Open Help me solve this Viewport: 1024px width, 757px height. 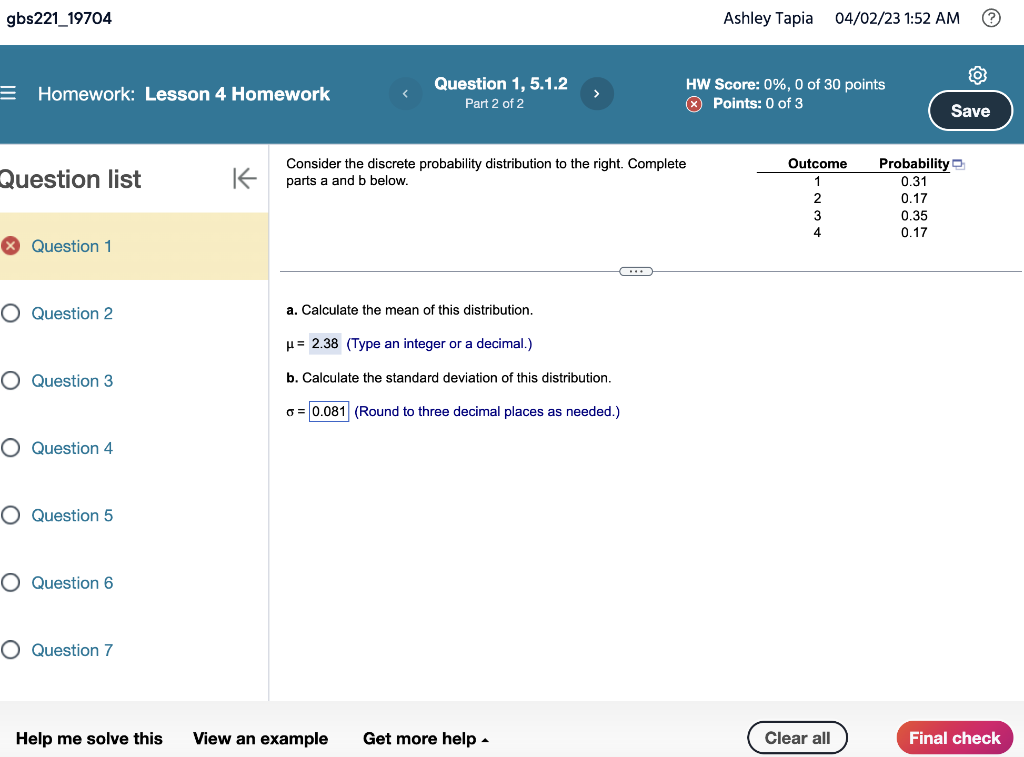(x=89, y=738)
